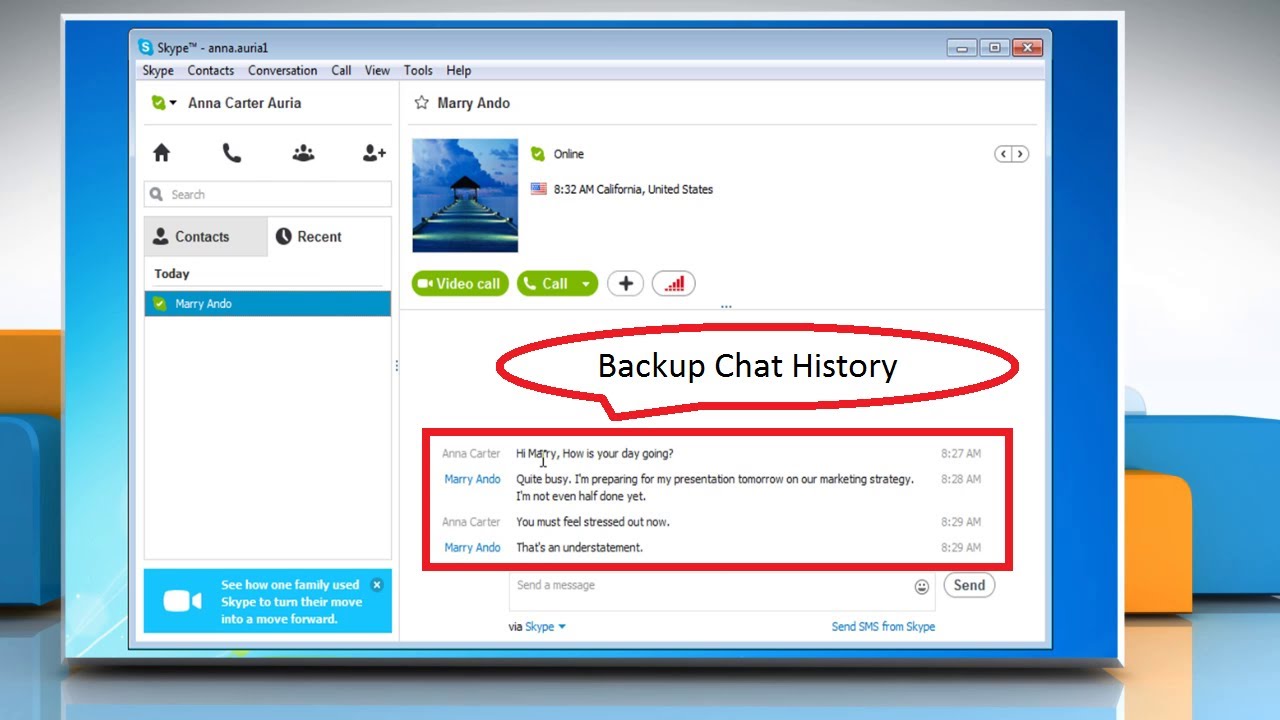Switch to the Recent tab

click(x=309, y=237)
